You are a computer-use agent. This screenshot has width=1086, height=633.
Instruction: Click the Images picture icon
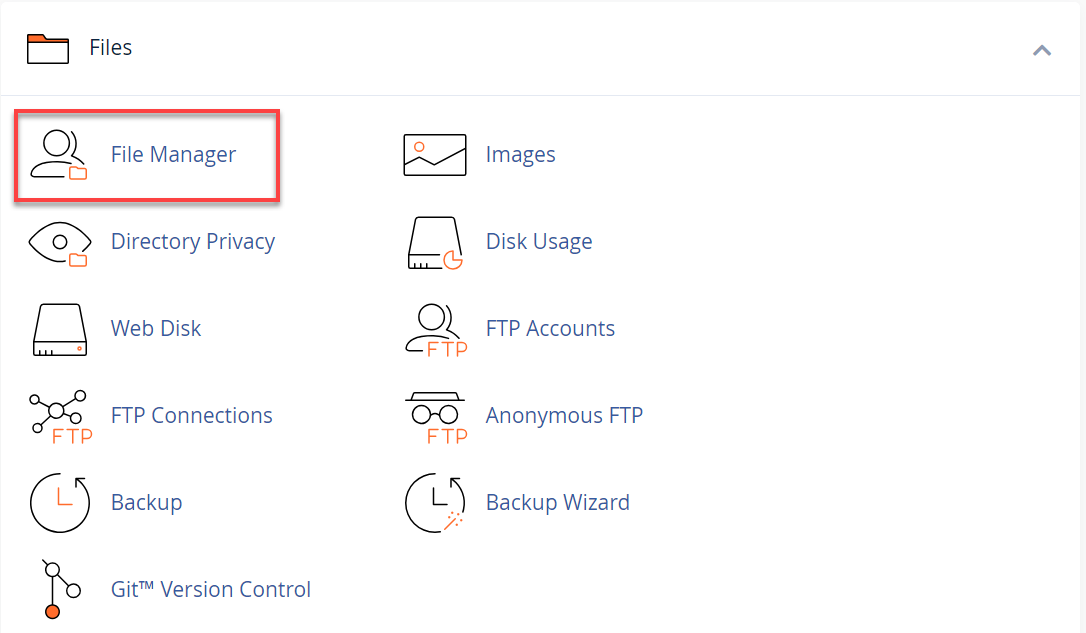(435, 155)
